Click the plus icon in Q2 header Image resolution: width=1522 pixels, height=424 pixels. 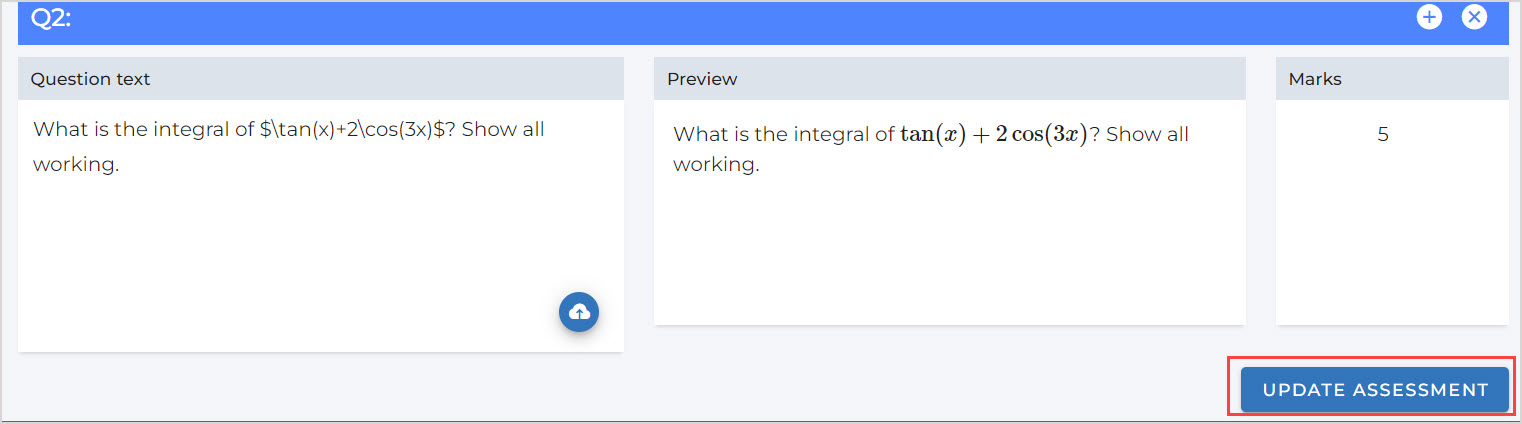click(1429, 17)
